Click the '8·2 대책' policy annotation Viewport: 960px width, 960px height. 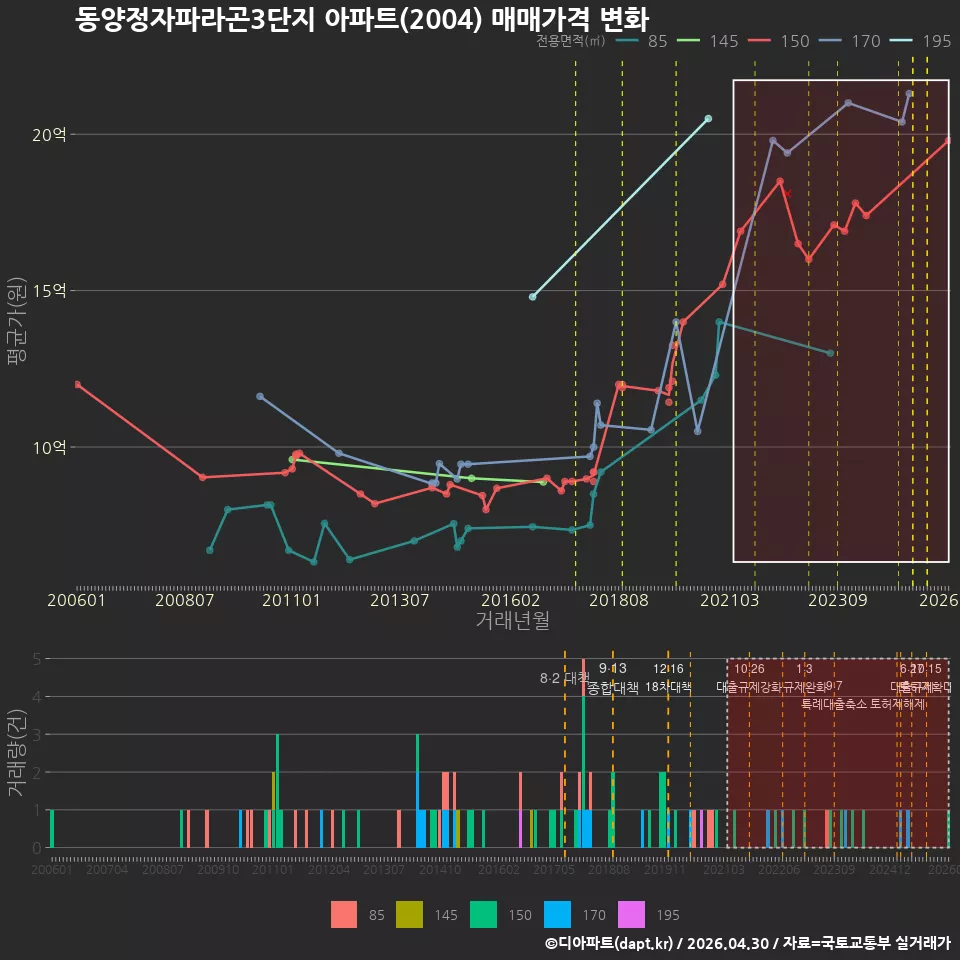pos(564,678)
